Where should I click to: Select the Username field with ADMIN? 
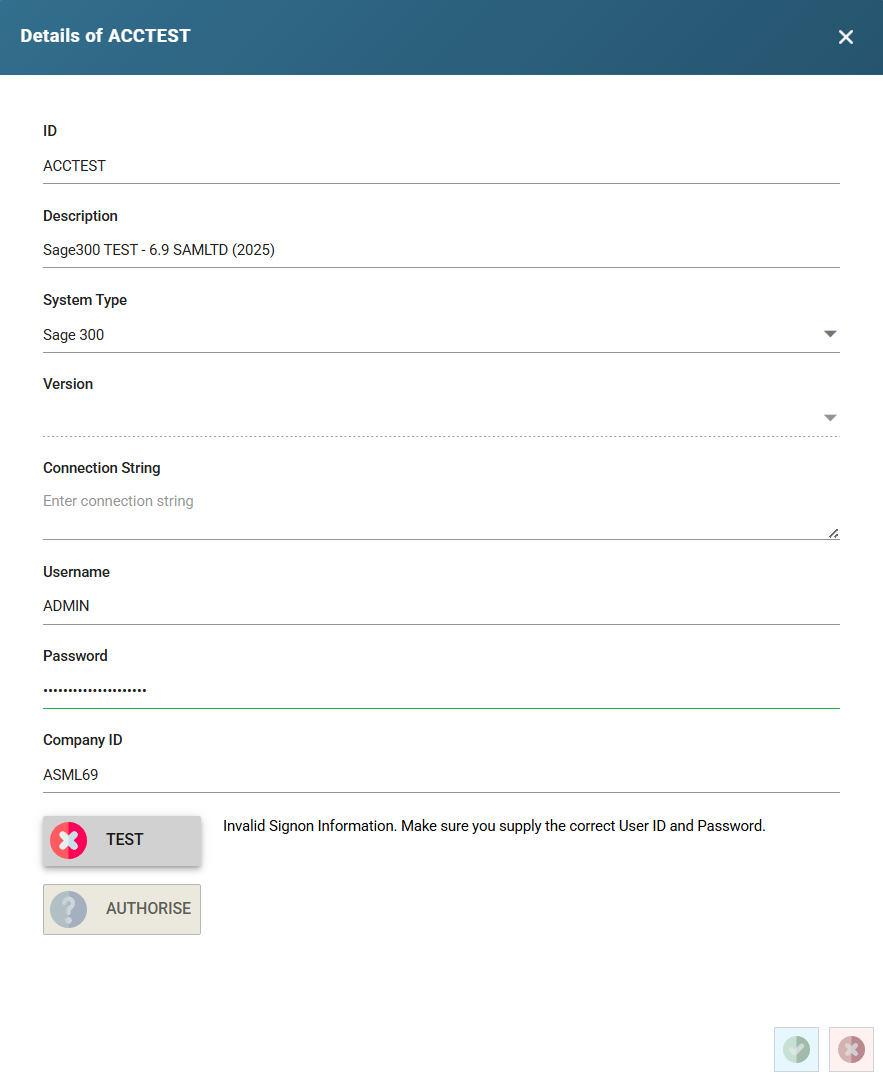click(x=440, y=606)
